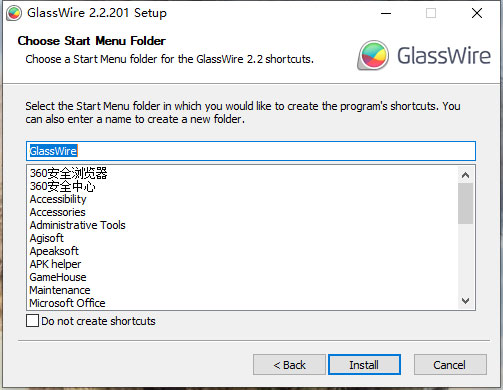Select 360安全浏览器 folder
This screenshot has width=503, height=390.
69,173
